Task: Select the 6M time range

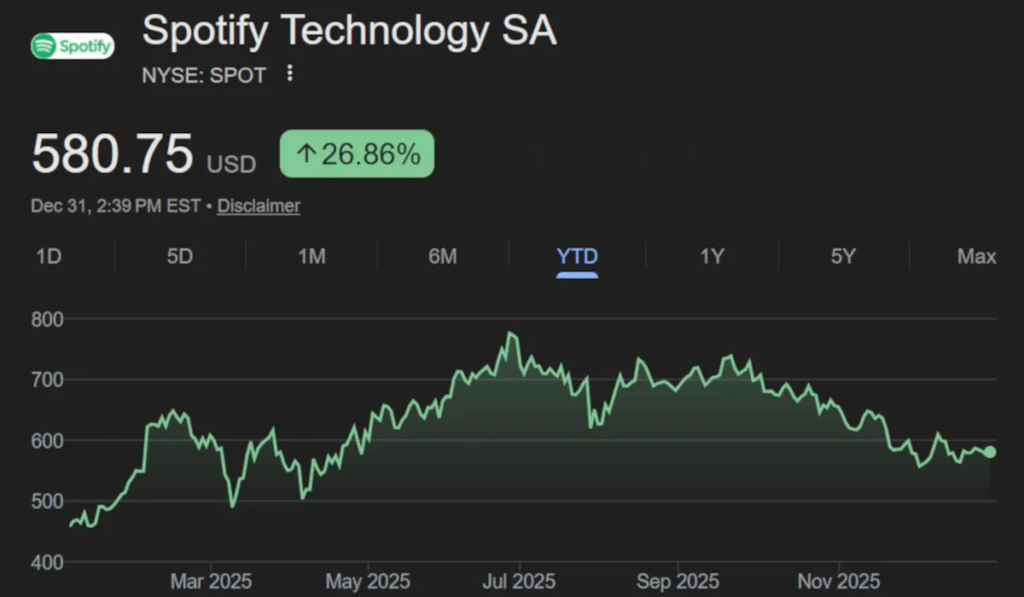Action: tap(443, 257)
